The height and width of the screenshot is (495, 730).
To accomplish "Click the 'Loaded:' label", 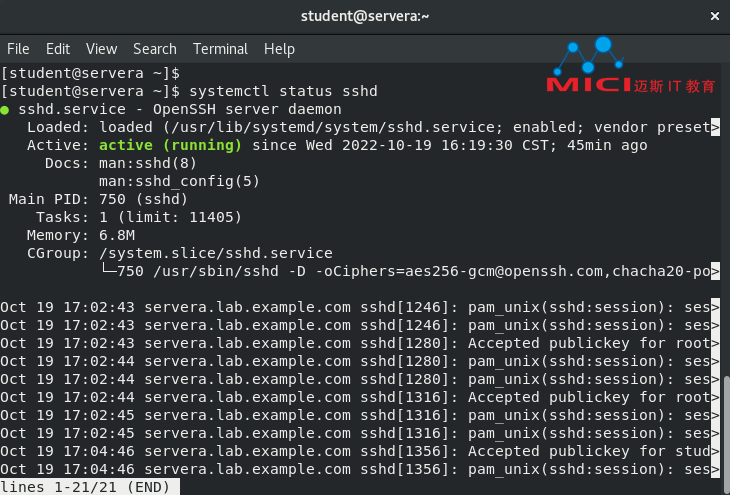I will pyautogui.click(x=57, y=127).
